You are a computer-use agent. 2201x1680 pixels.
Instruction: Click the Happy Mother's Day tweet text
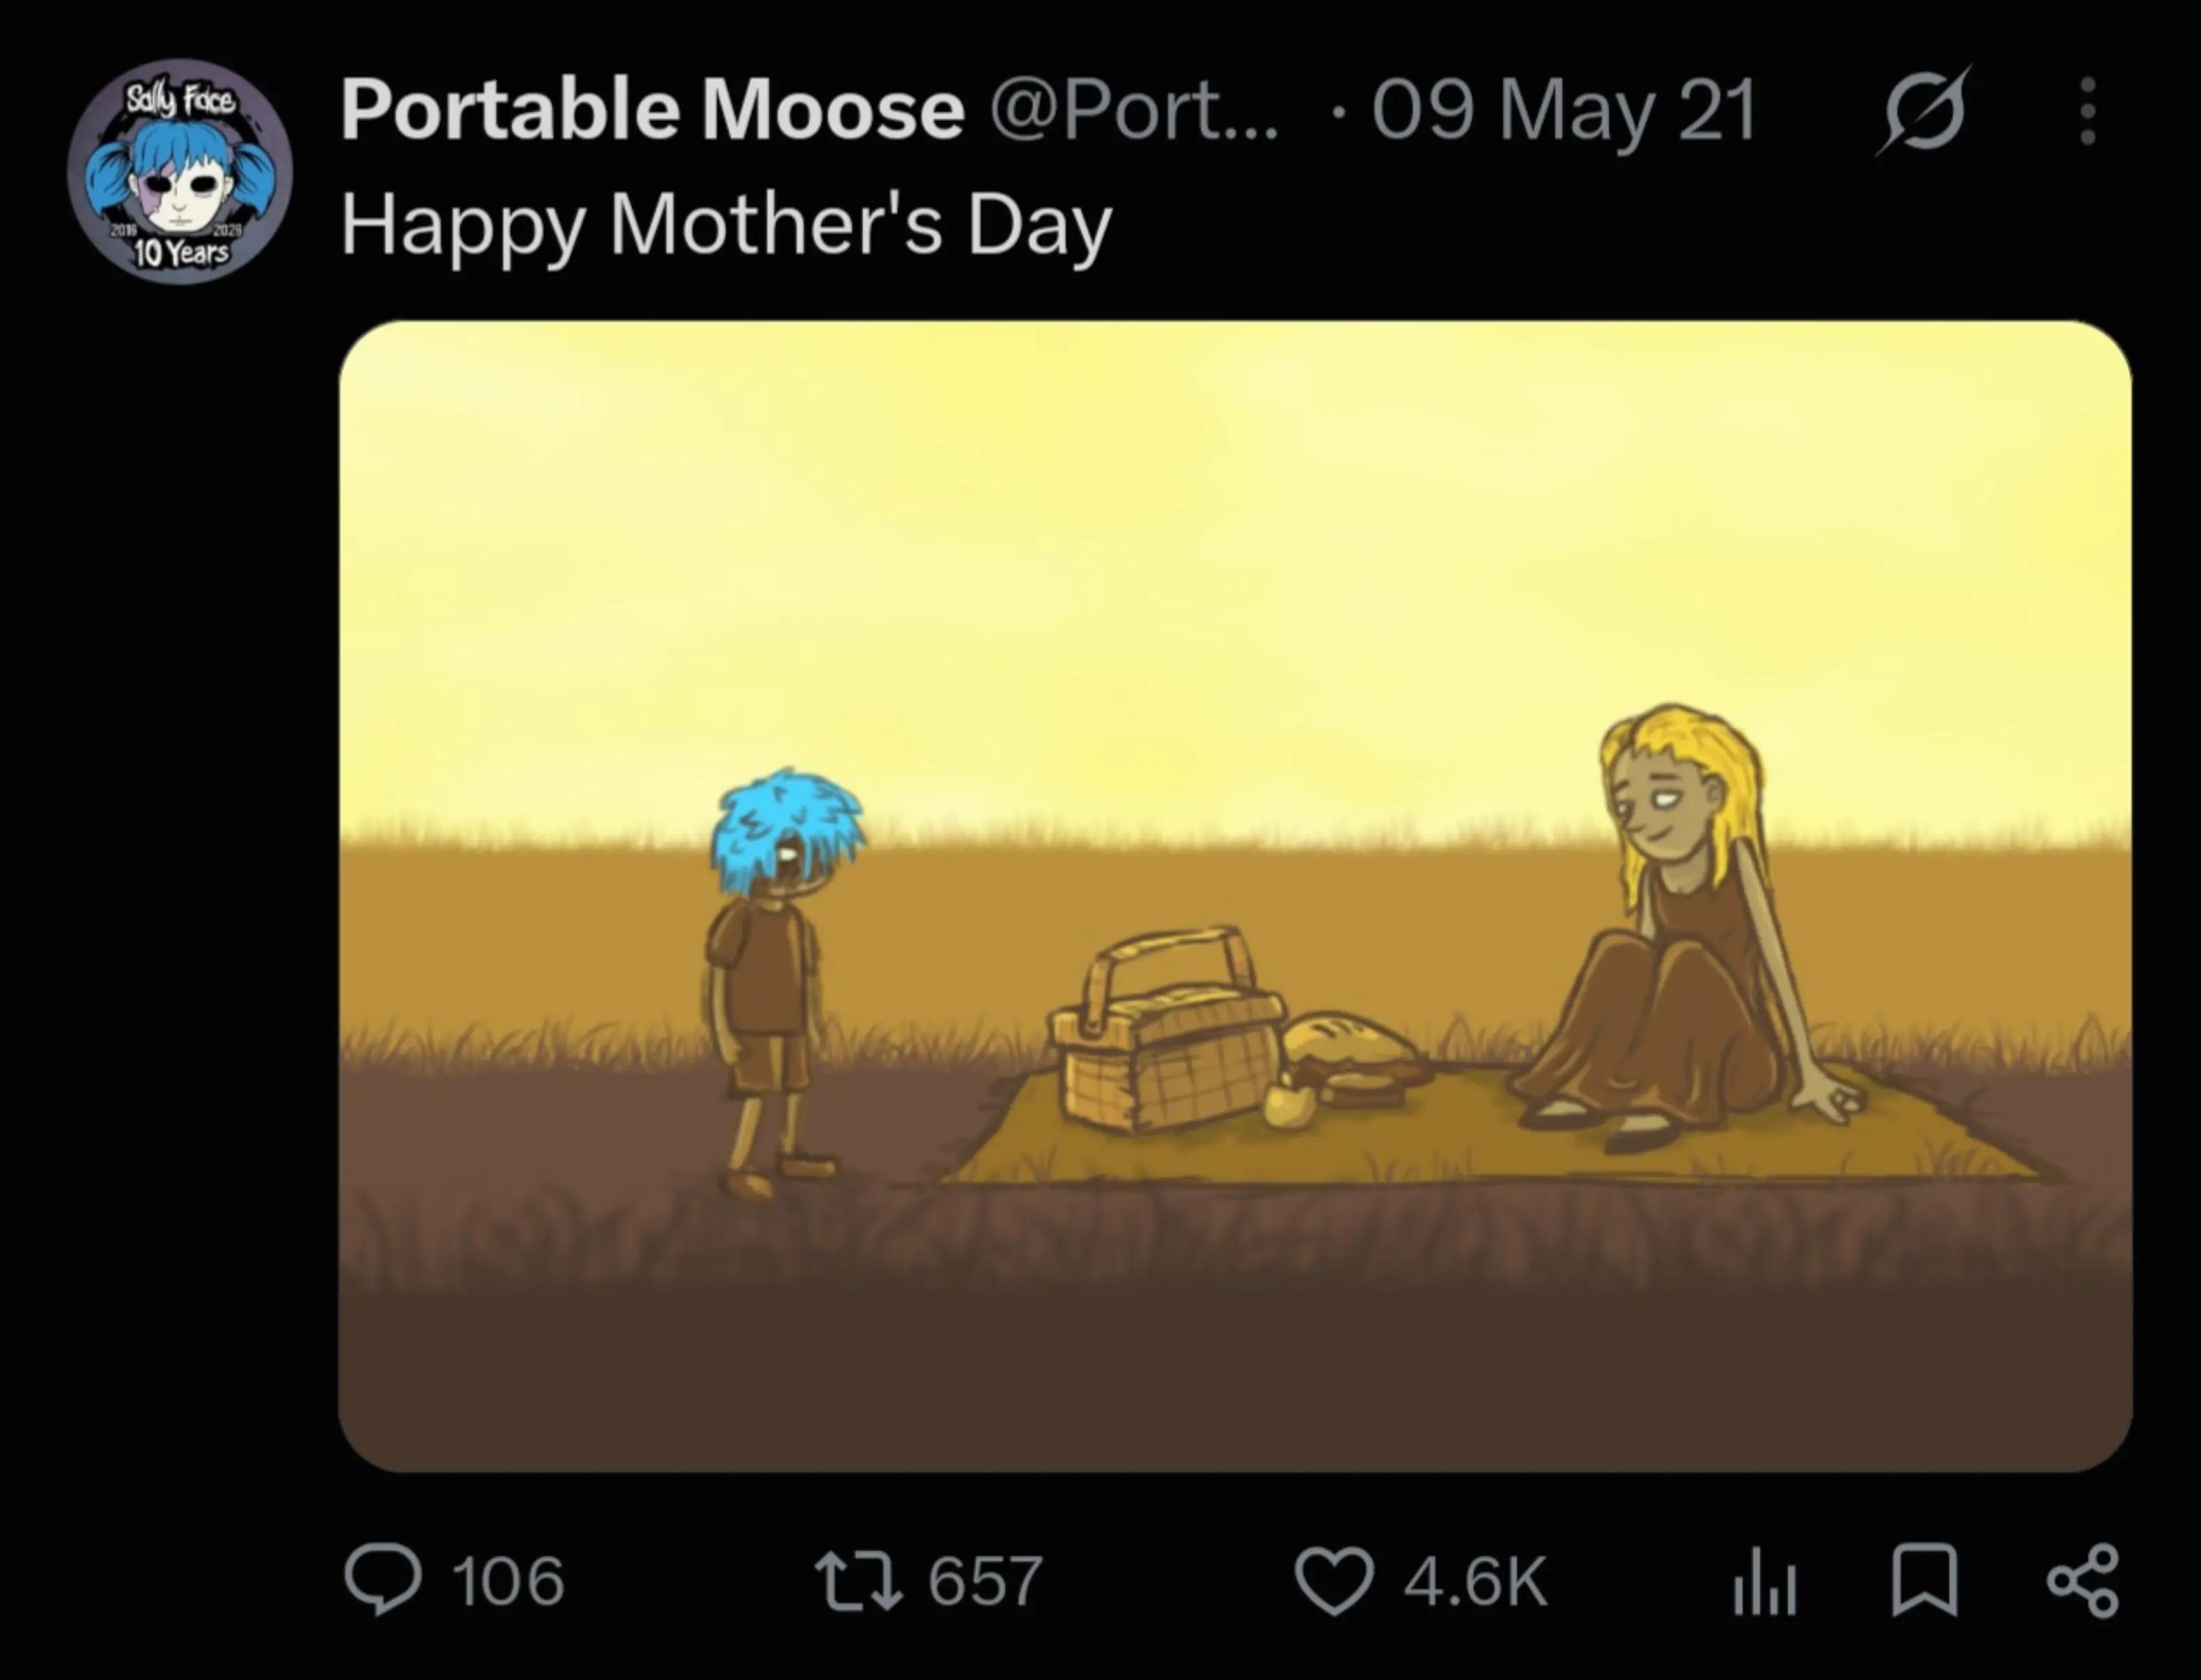coord(726,226)
